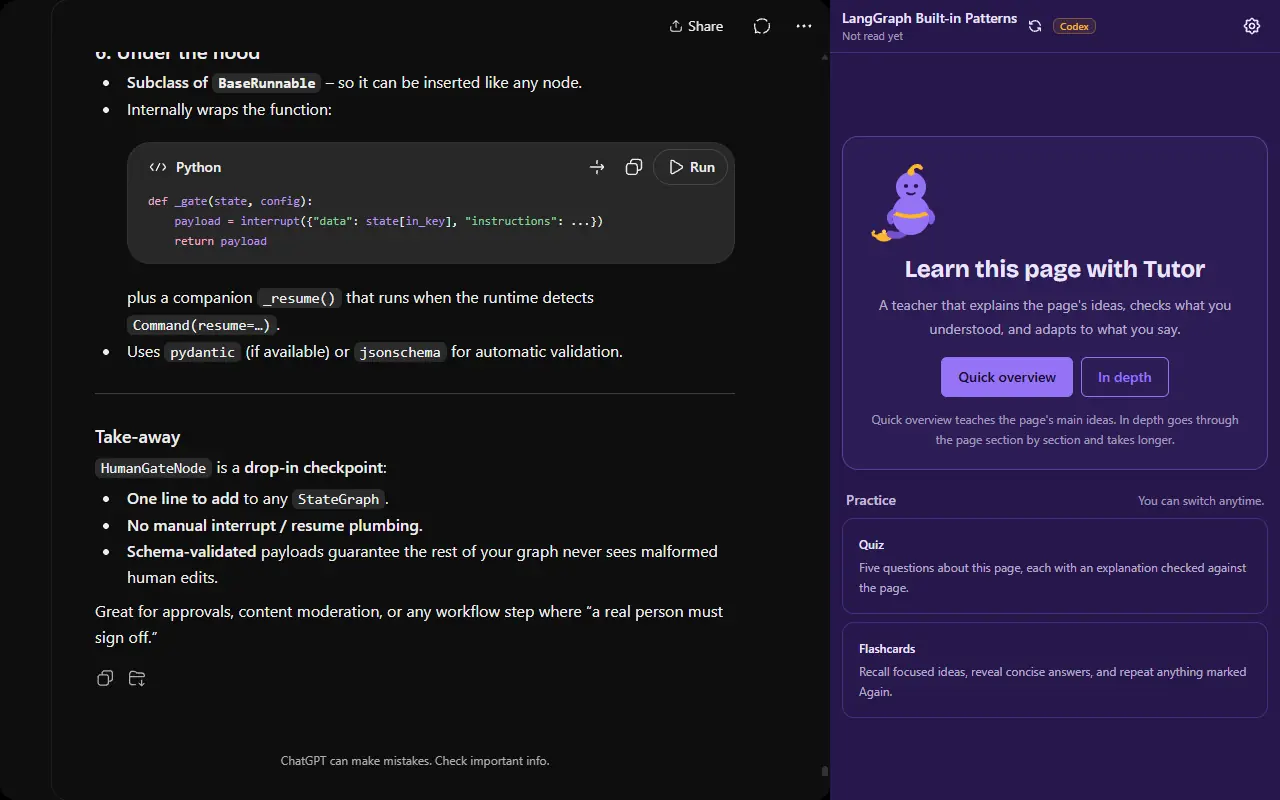This screenshot has width=1280, height=800.
Task: Click the "Learn this page with Tutor" heading
Action: point(1055,268)
